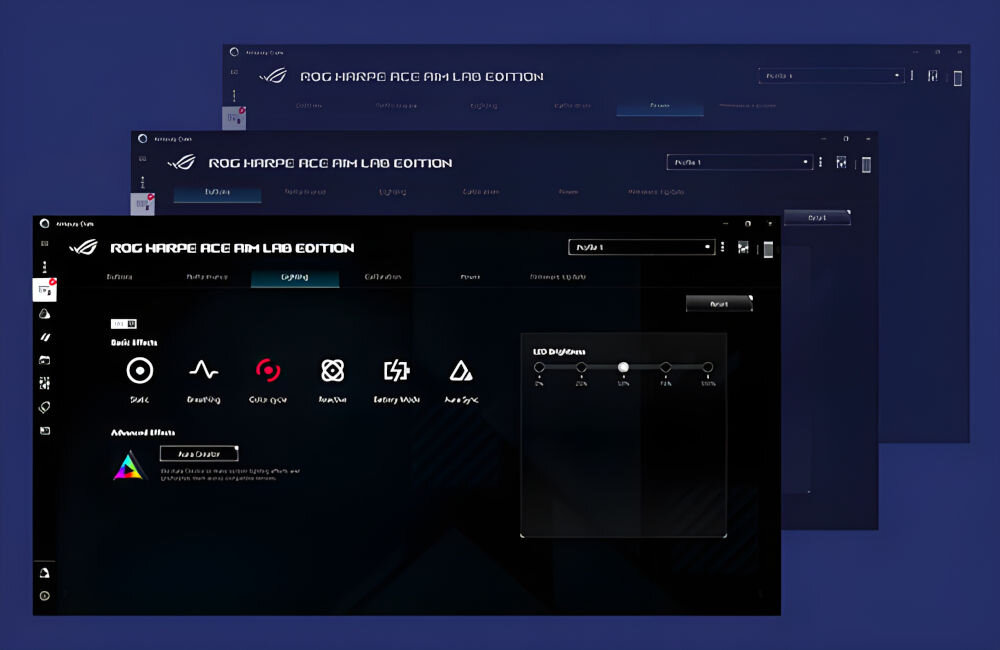Open the round icon at sidebar bottom
This screenshot has width=1000, height=650.
[45, 596]
